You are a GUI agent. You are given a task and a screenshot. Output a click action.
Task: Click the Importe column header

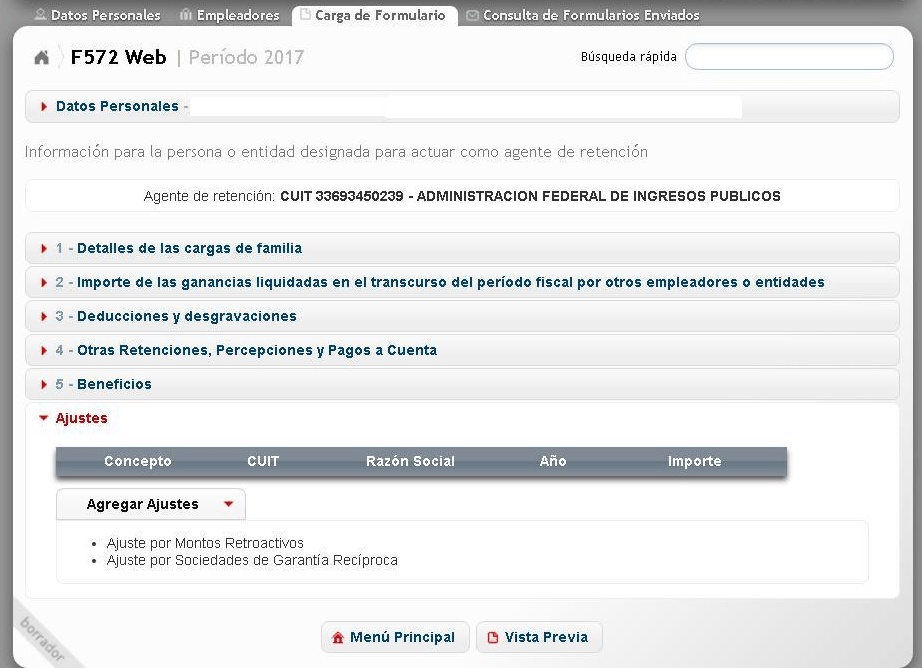[x=694, y=461]
